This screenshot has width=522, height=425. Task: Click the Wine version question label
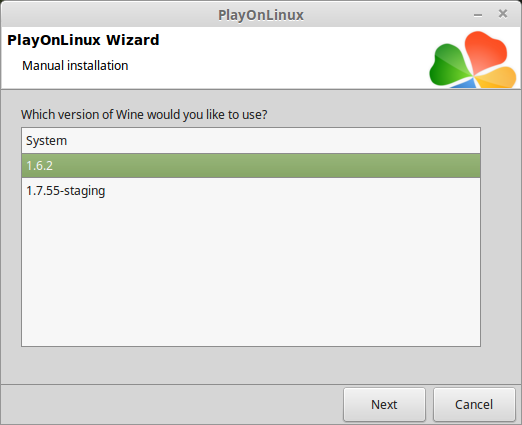coord(144,115)
